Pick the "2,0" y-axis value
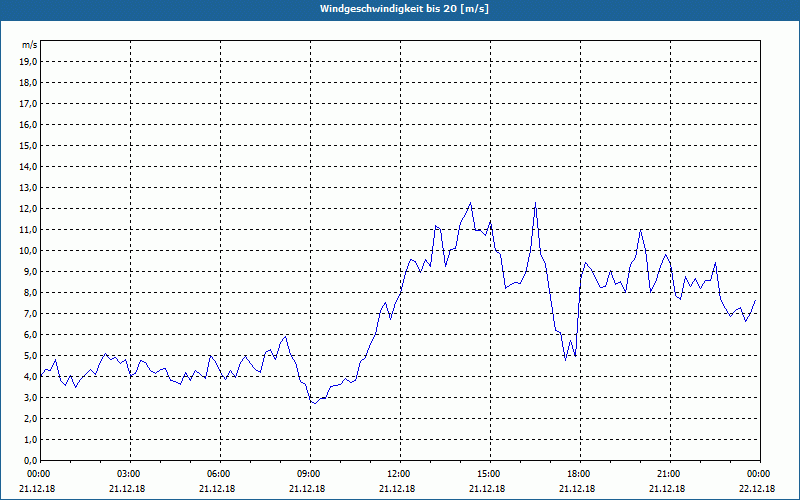 (x=30, y=419)
